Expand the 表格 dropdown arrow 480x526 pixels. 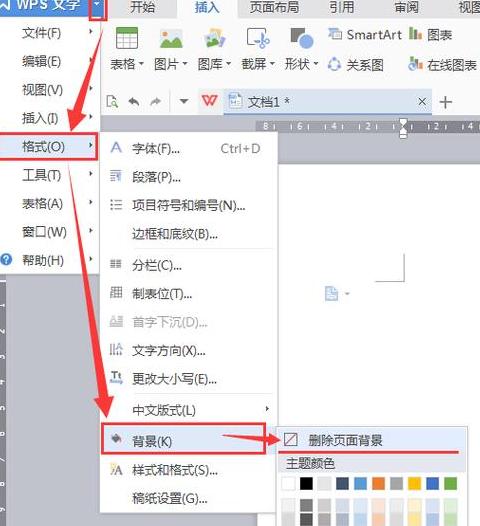(x=142, y=63)
